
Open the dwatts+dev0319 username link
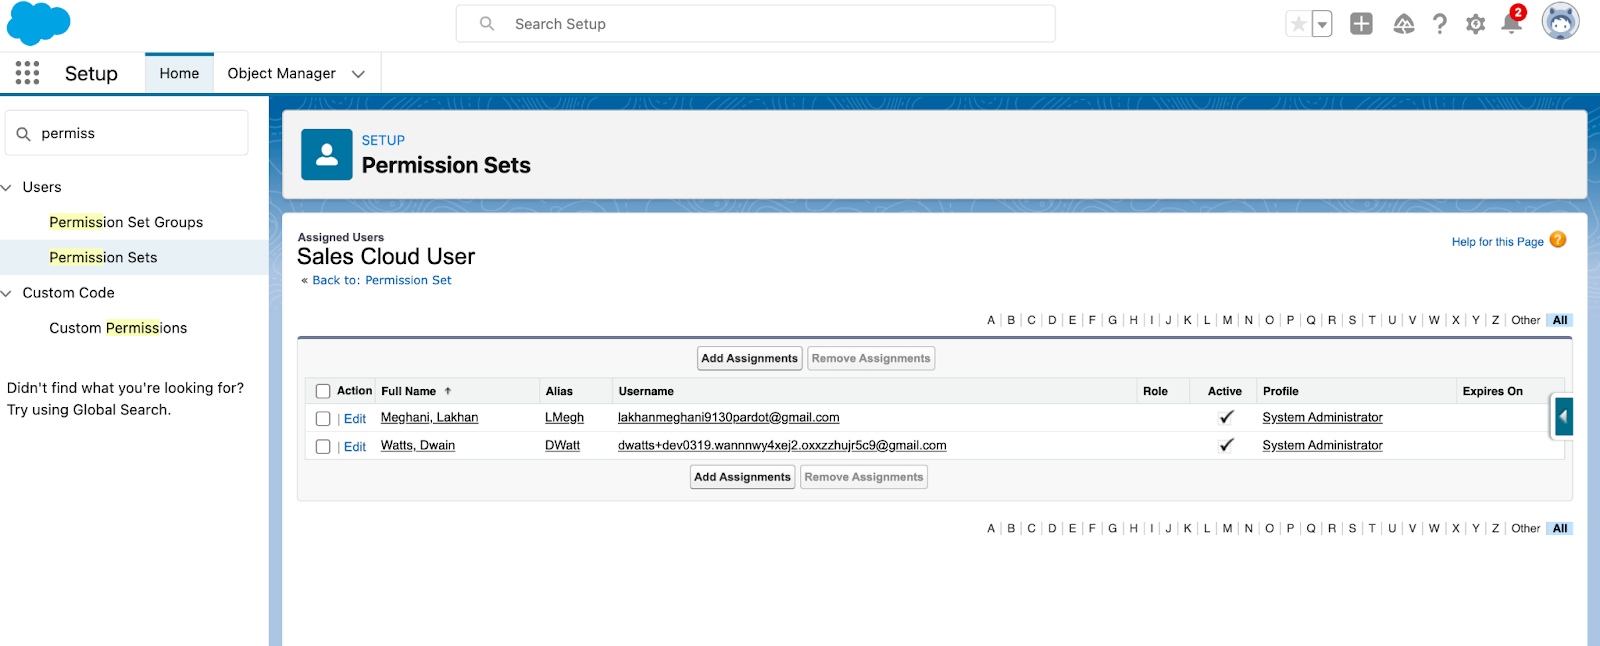pyautogui.click(x=782, y=446)
